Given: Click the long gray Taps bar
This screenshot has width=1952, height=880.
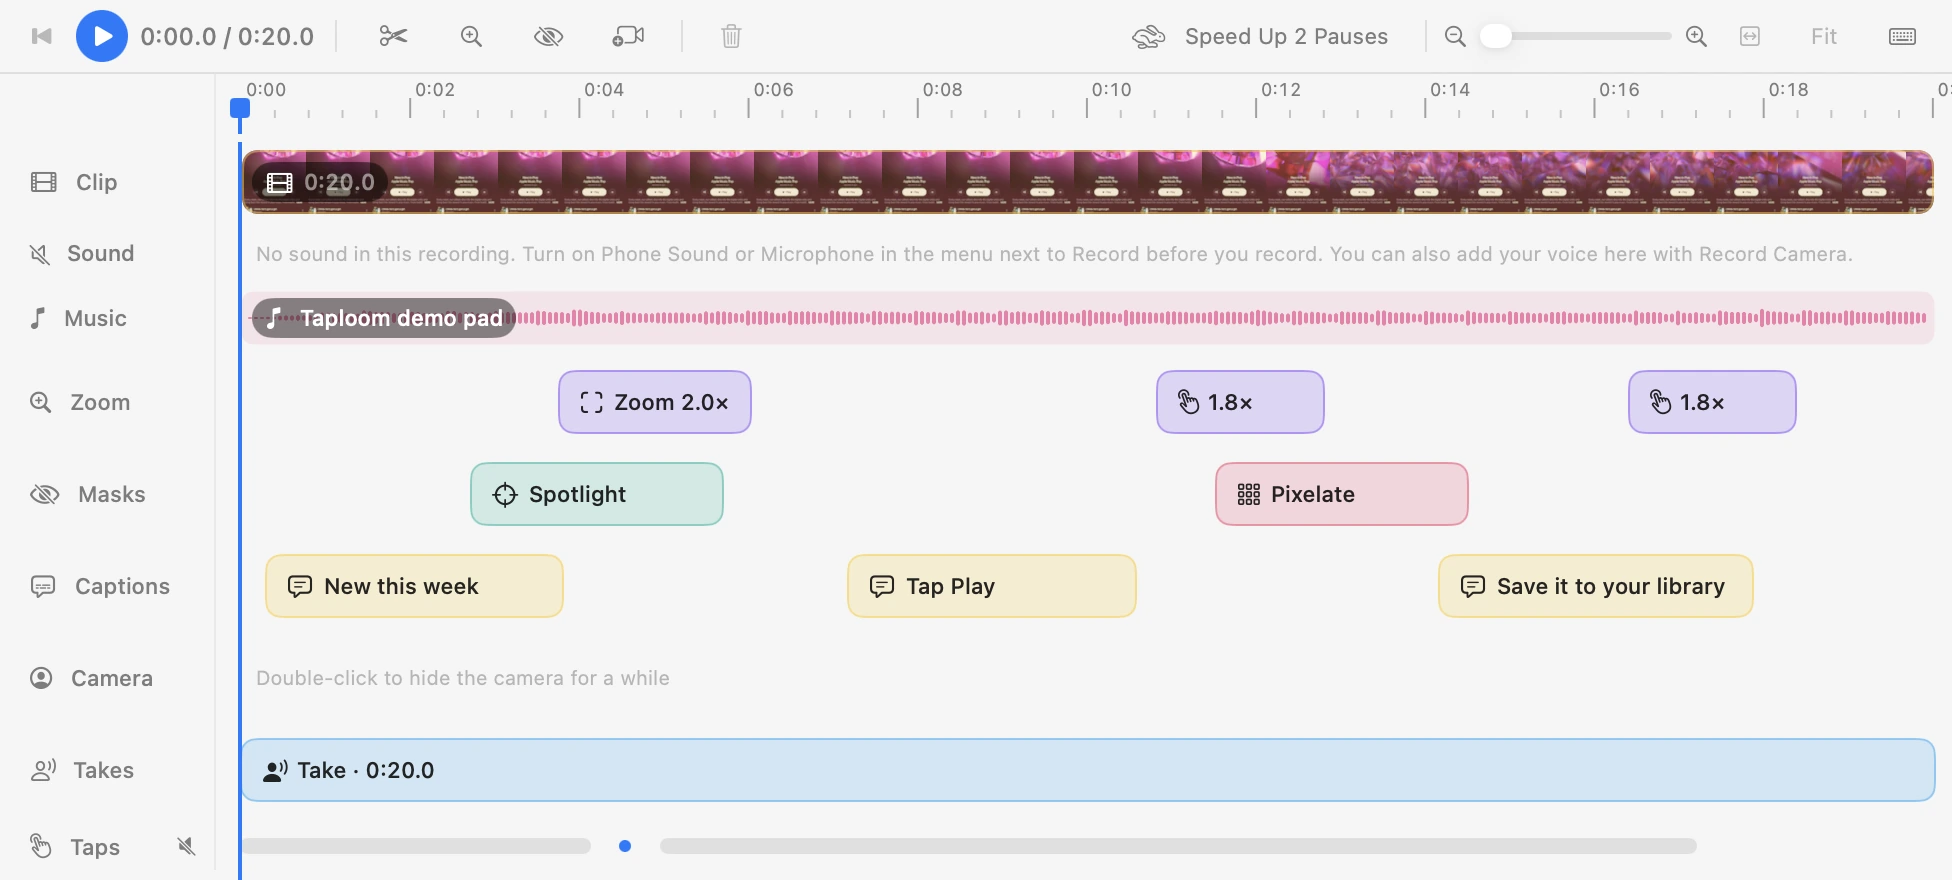Looking at the screenshot, I should click(1178, 846).
